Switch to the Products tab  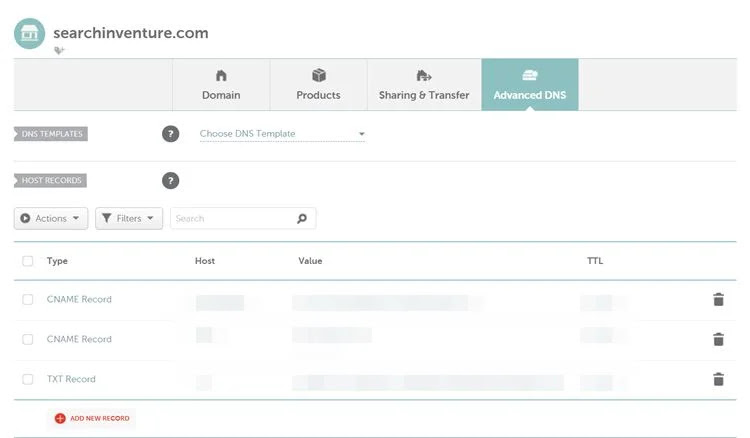(x=319, y=85)
